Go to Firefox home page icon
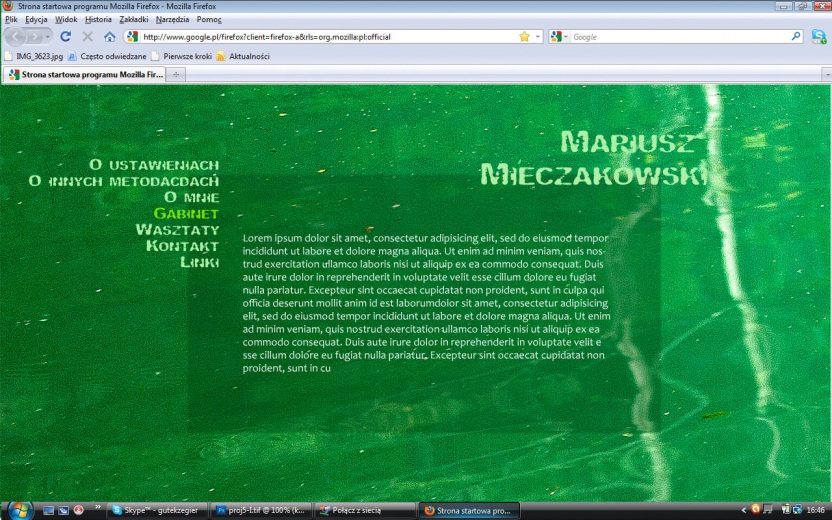This screenshot has width=832, height=520. tap(110, 37)
